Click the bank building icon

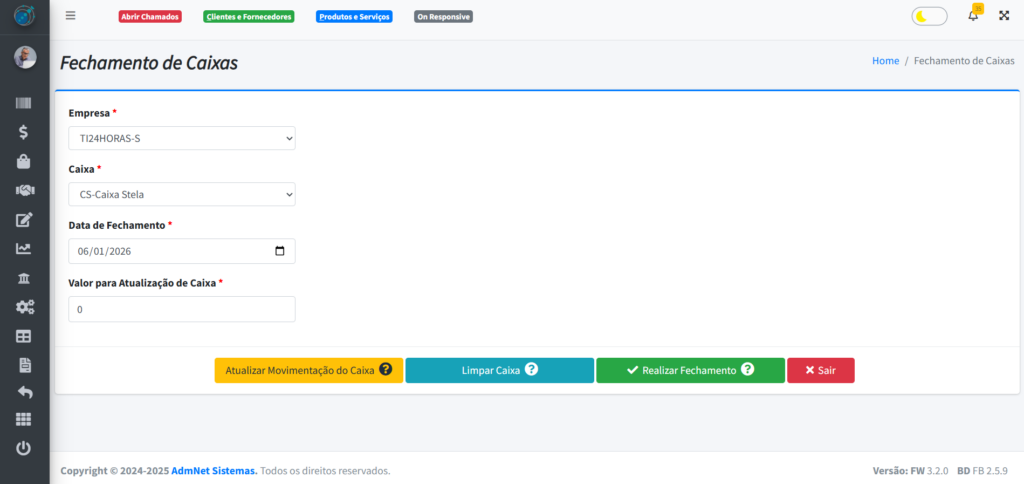(24, 278)
